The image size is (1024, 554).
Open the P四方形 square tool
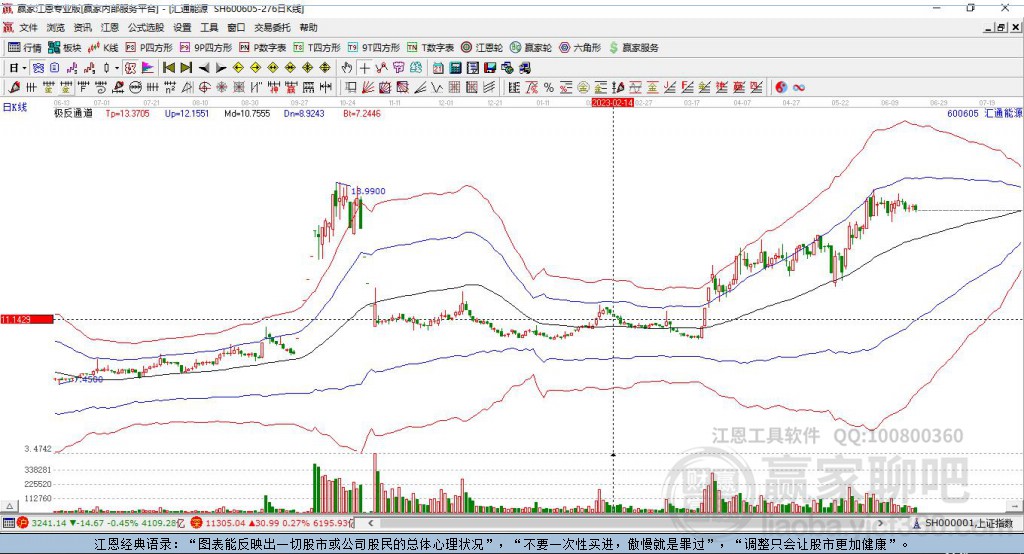tap(149, 48)
